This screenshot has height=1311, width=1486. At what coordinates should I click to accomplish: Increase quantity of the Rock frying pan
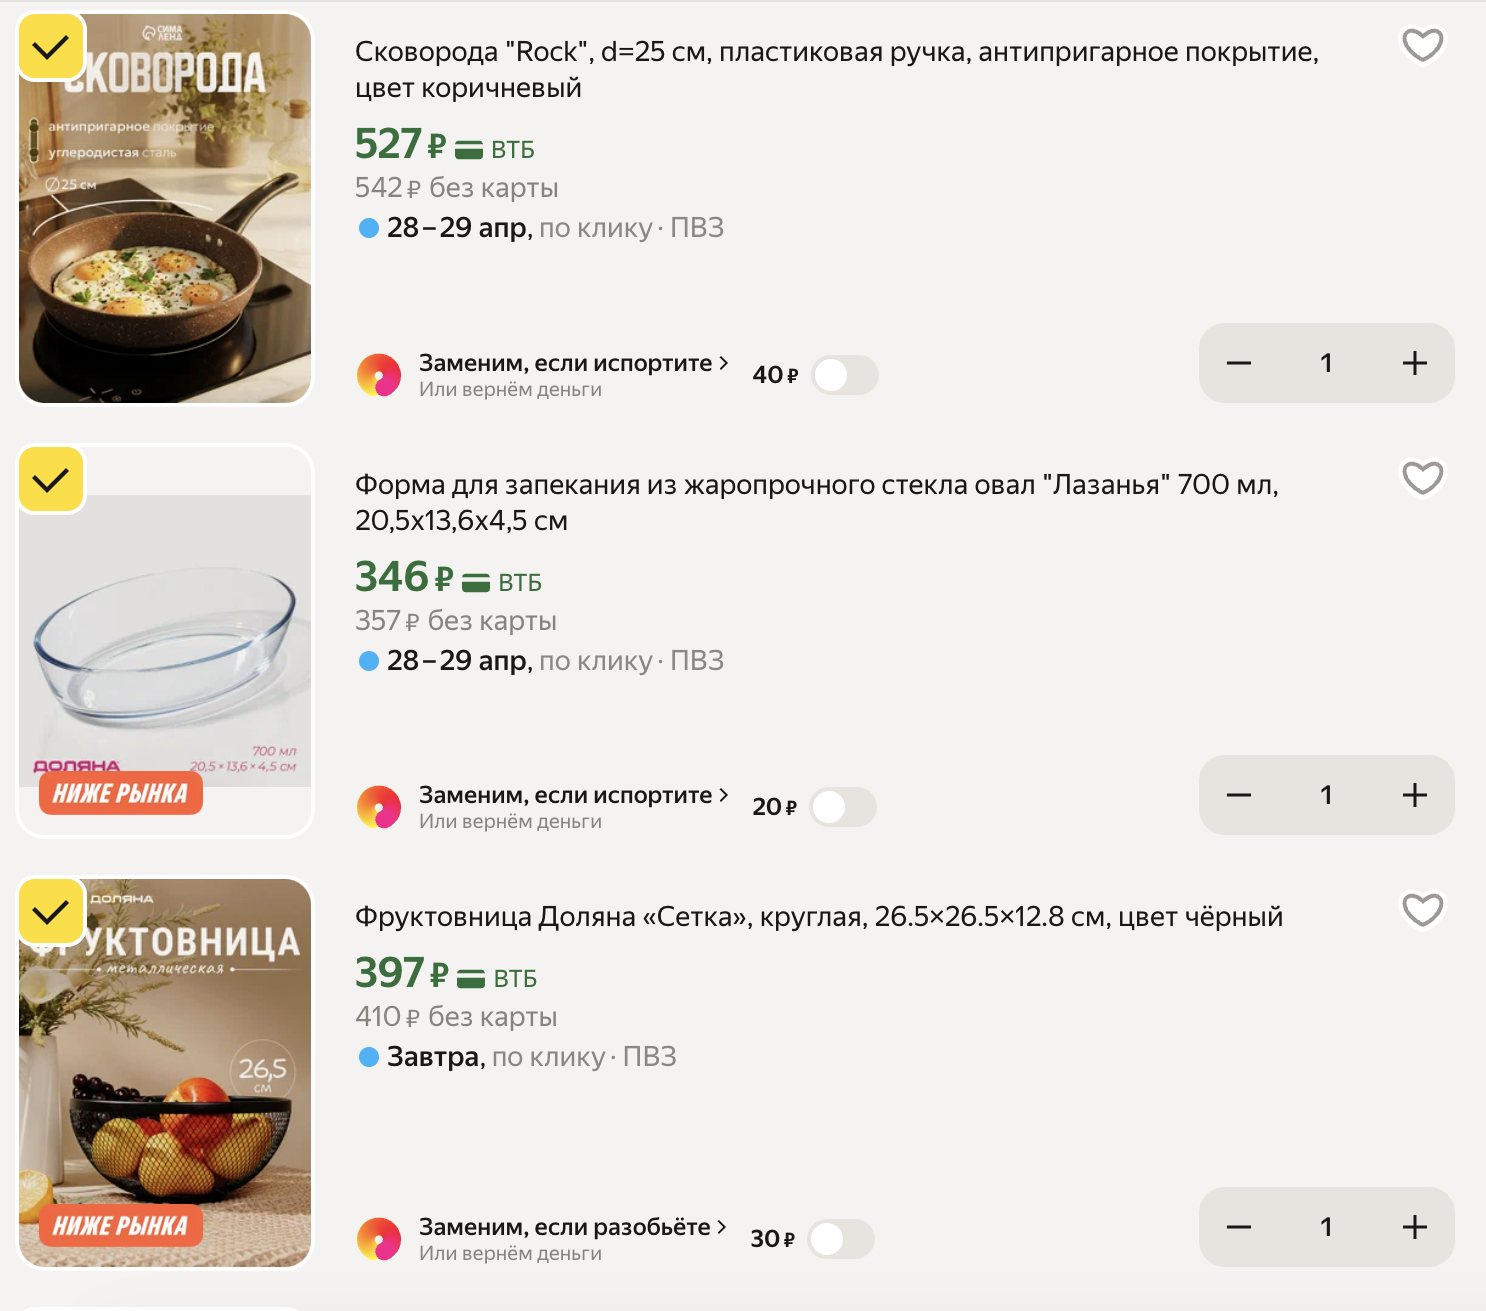pyautogui.click(x=1414, y=363)
